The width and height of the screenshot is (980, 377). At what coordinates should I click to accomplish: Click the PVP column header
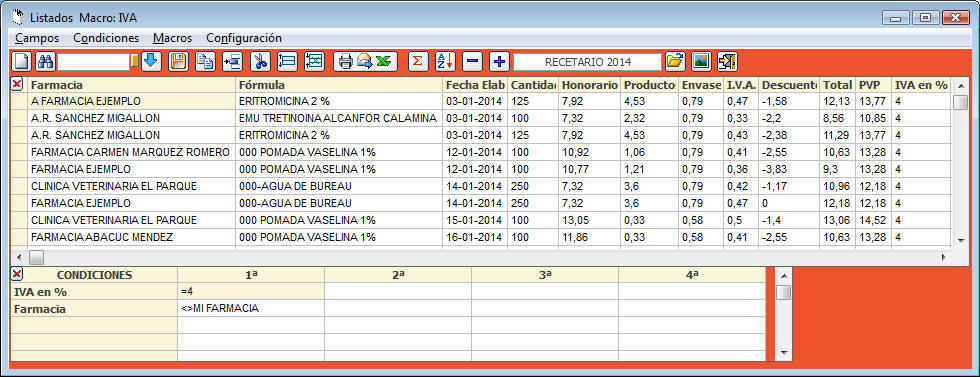873,84
